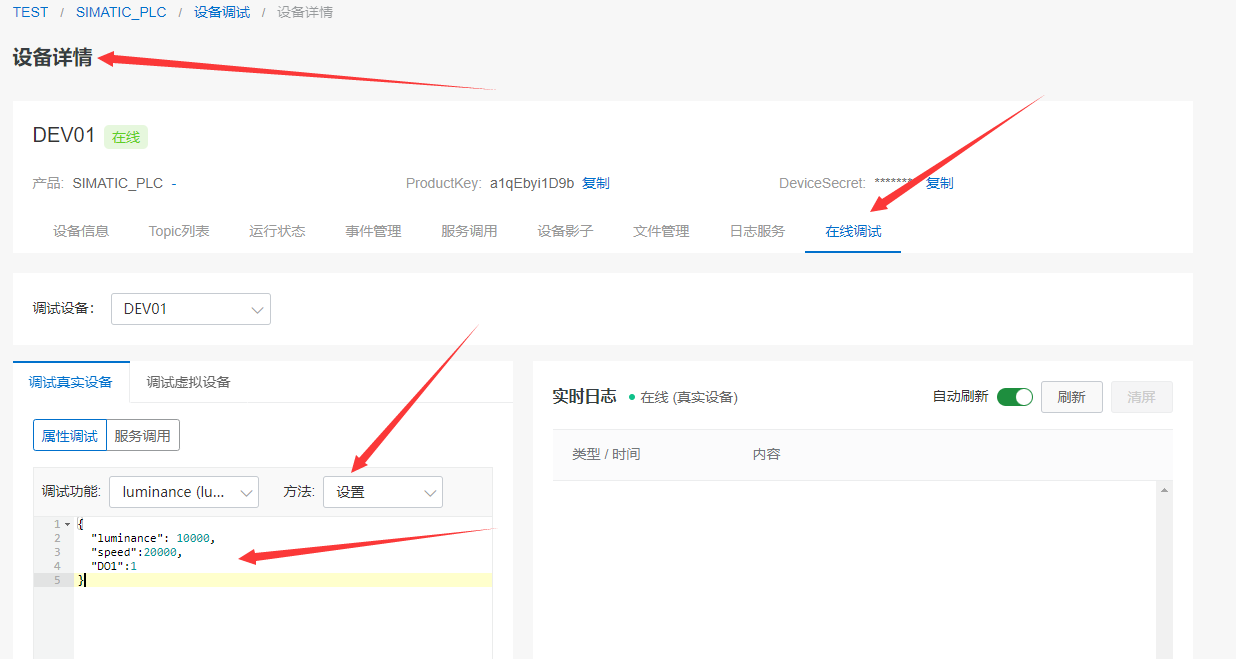Open the Topic列表 tab
The image size is (1236, 659).
[x=179, y=231]
